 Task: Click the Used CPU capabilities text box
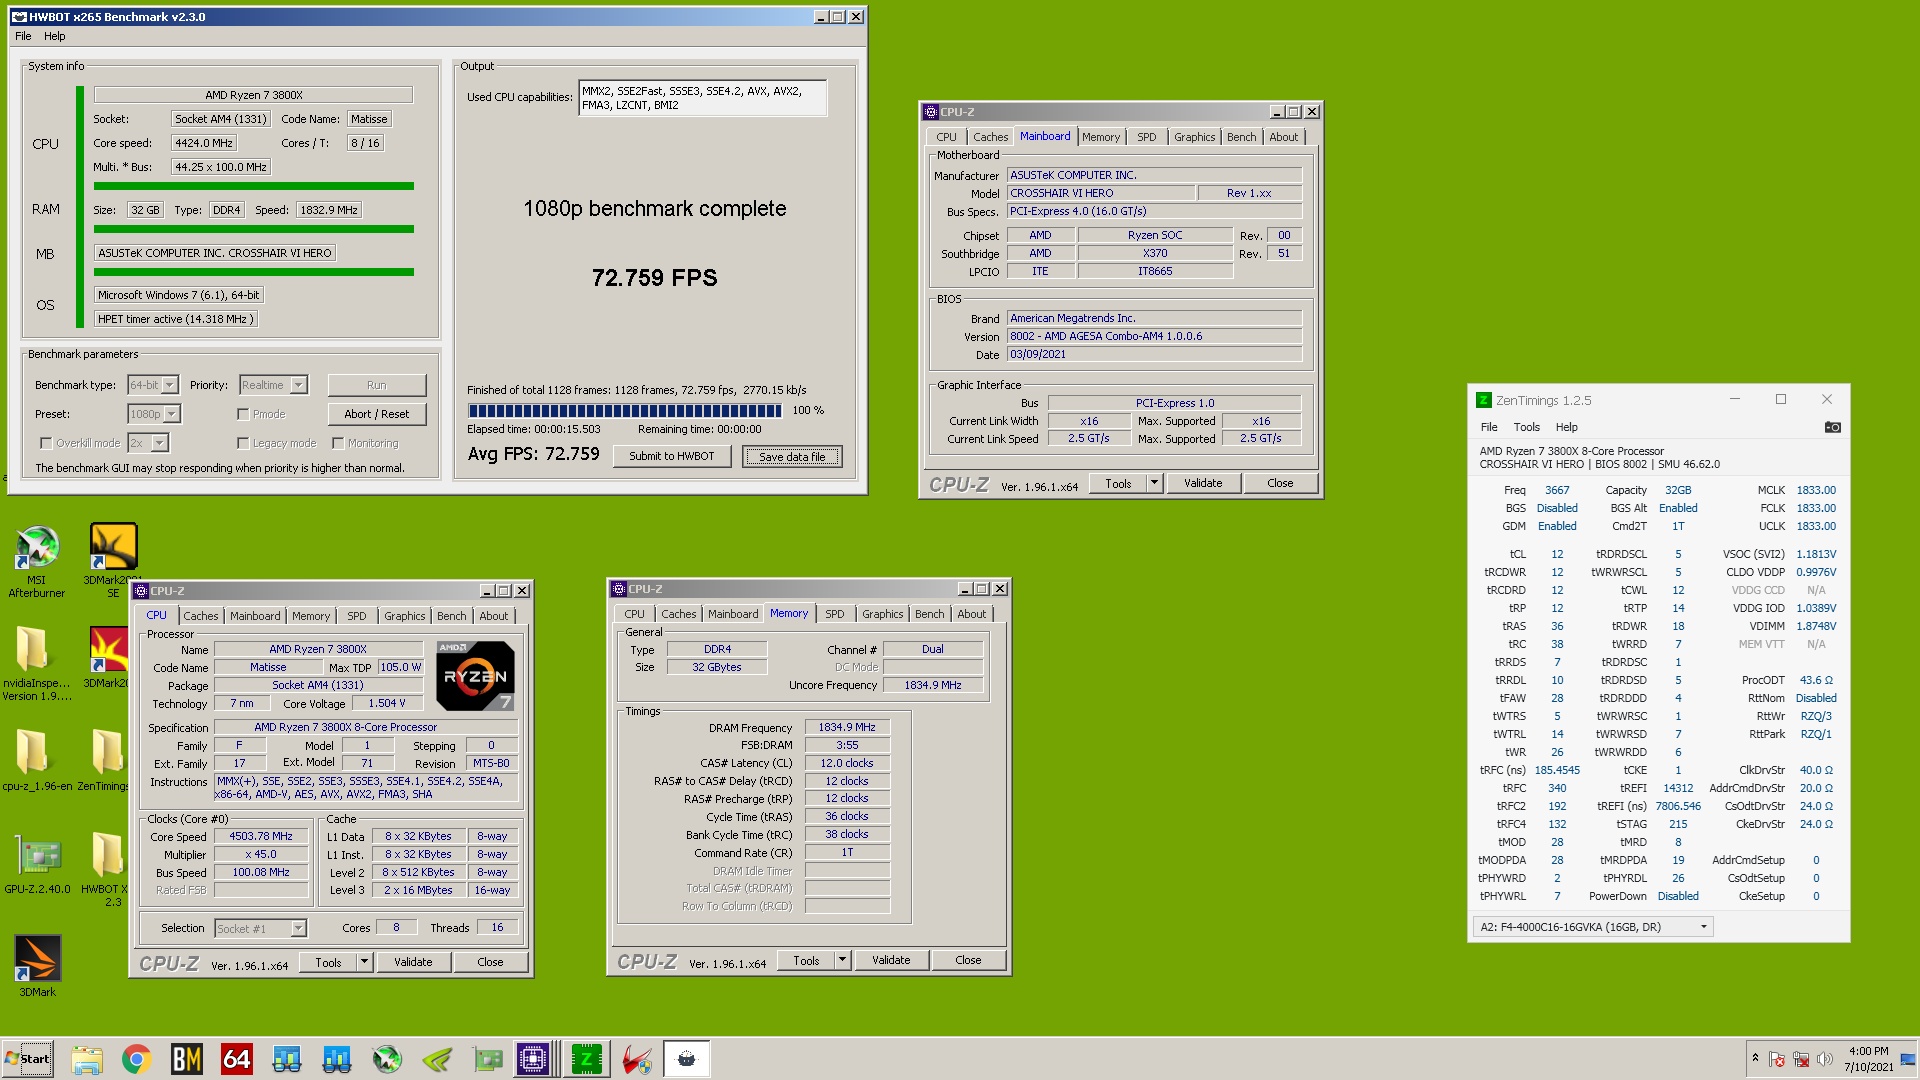(x=702, y=98)
